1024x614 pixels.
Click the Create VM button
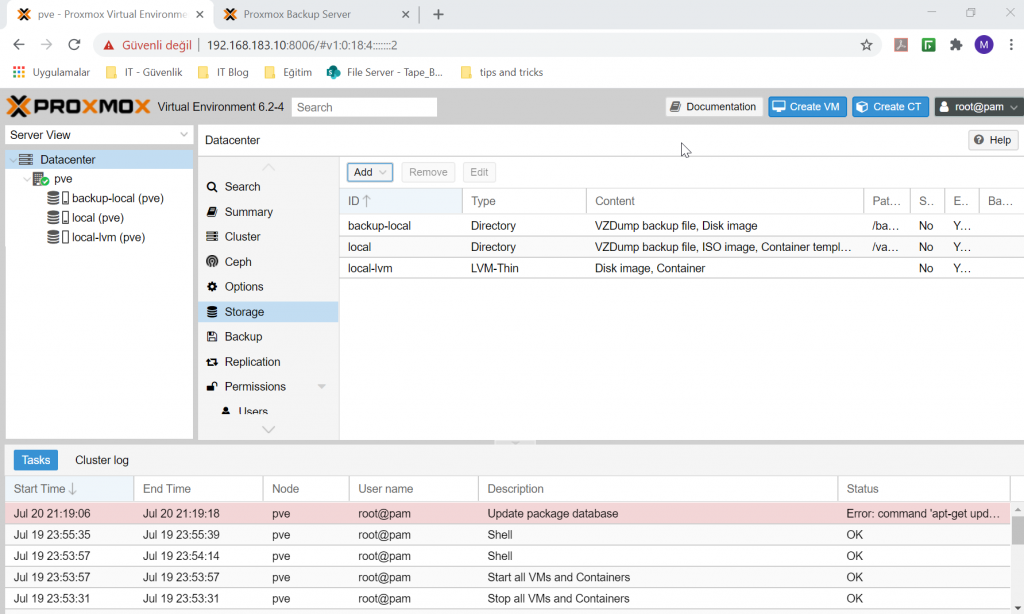(x=807, y=106)
